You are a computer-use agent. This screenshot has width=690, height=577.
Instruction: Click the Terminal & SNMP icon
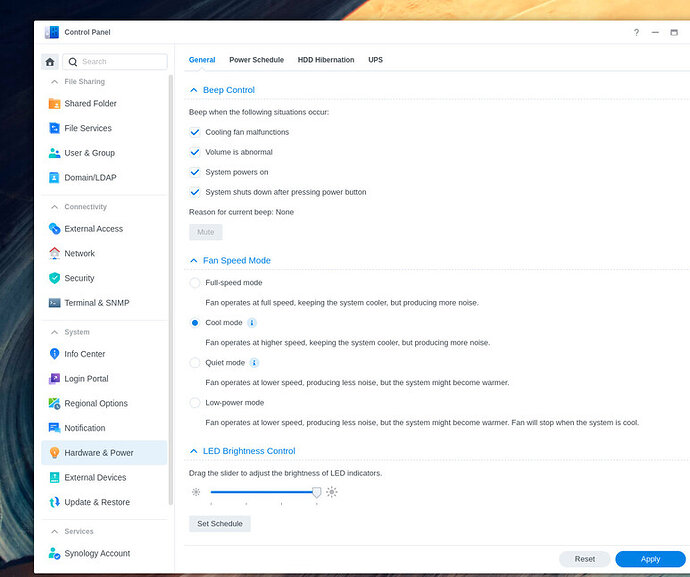click(x=54, y=302)
